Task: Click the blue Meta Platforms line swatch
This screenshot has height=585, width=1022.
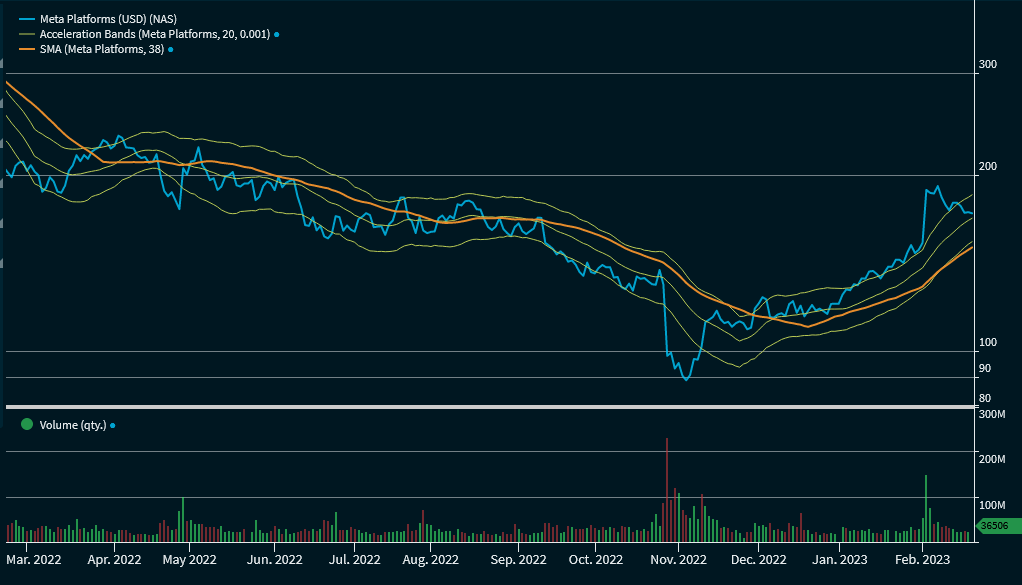Action: tap(26, 19)
